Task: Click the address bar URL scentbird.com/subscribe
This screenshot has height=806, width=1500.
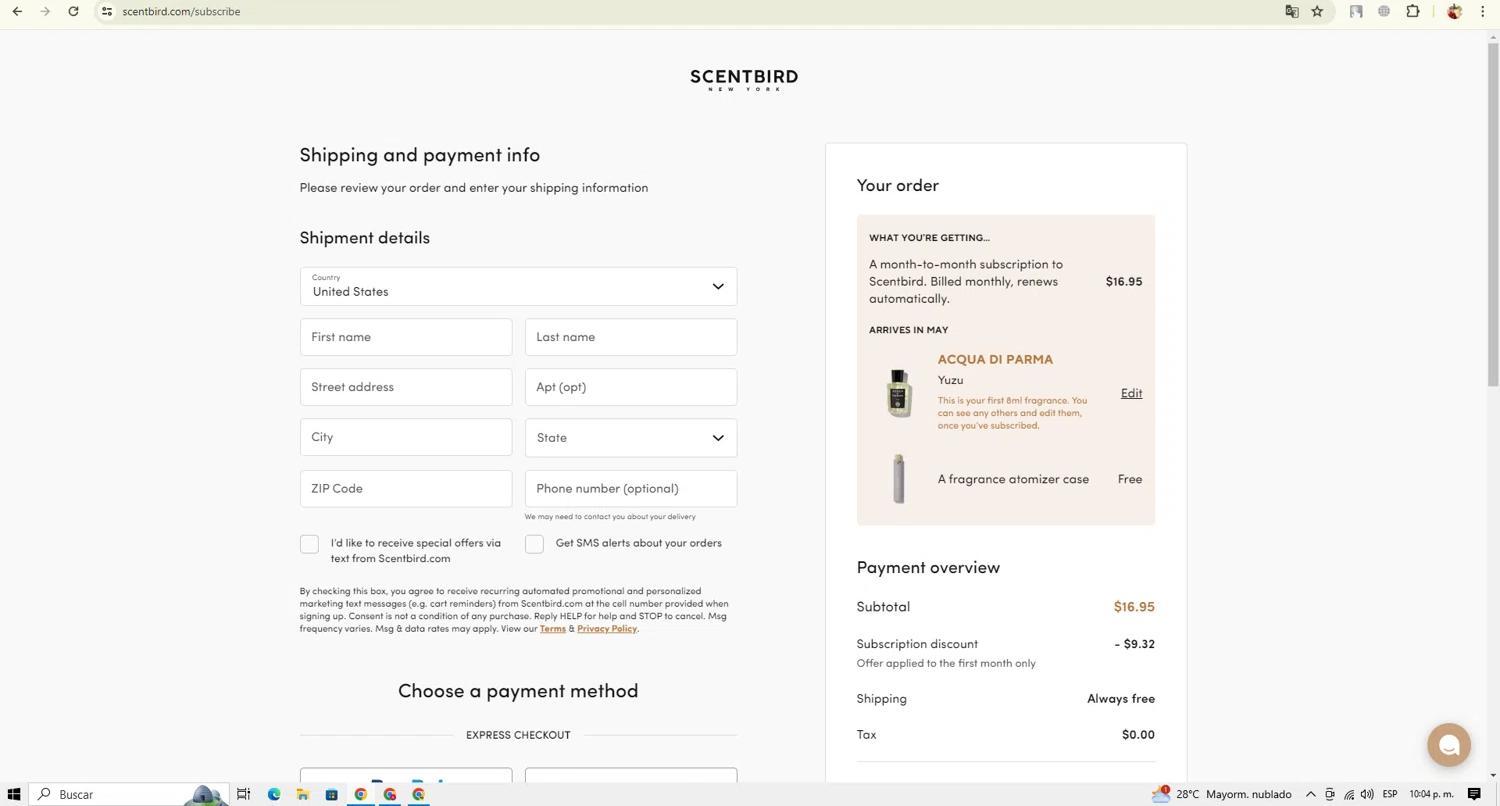Action: [181, 11]
